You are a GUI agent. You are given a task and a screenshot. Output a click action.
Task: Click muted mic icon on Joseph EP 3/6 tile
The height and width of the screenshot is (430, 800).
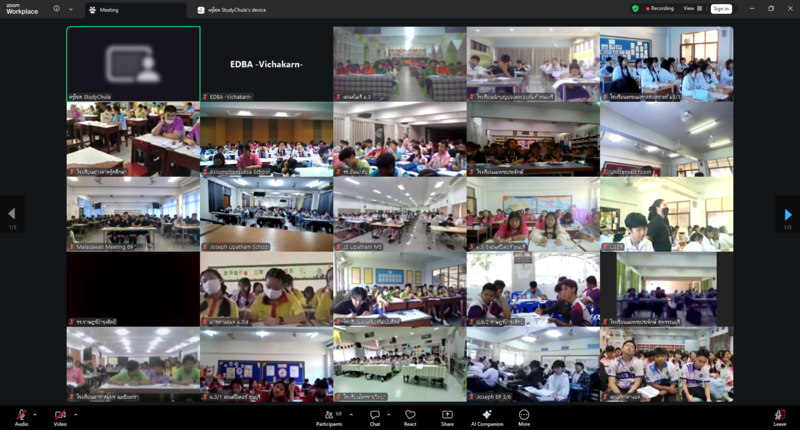[472, 397]
